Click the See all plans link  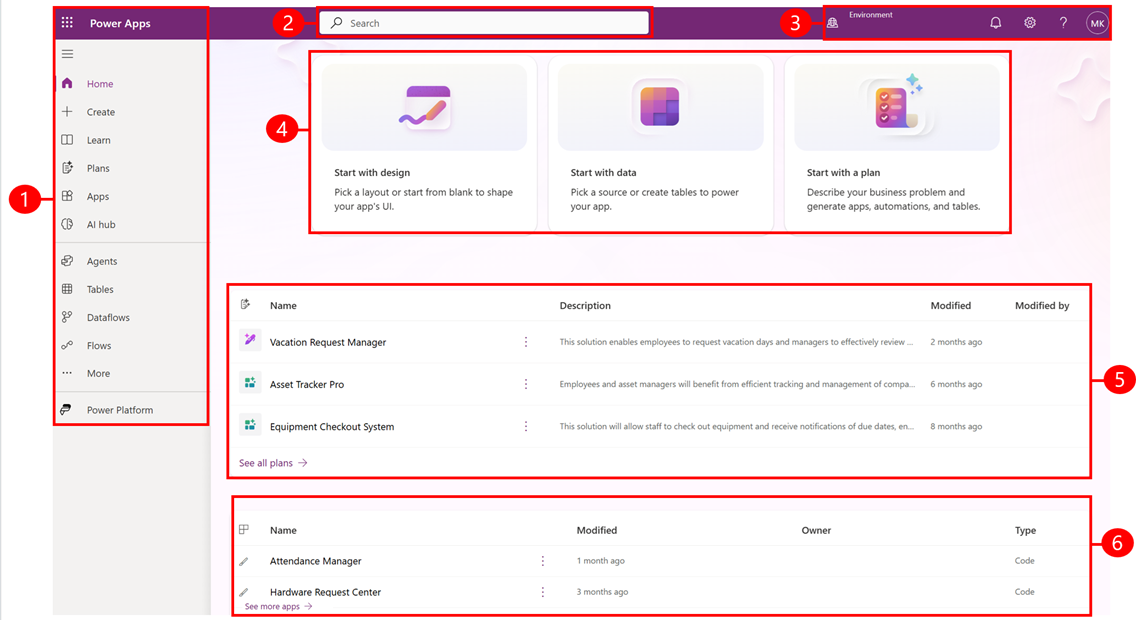click(x=273, y=463)
